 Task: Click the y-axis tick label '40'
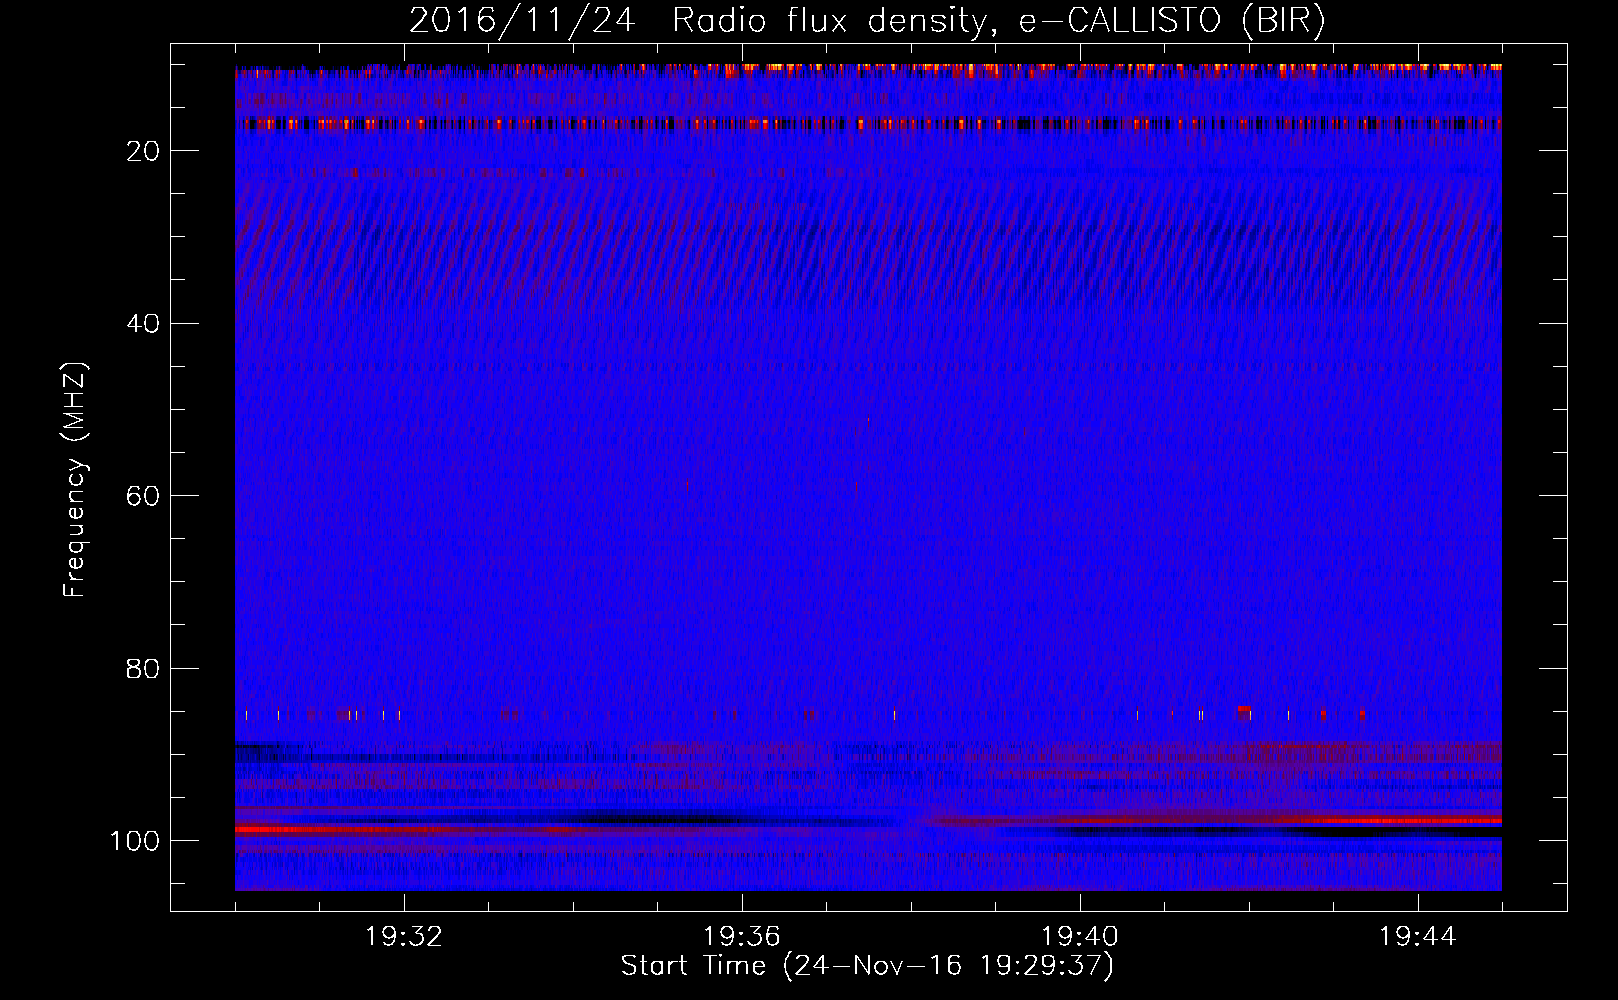143,324
